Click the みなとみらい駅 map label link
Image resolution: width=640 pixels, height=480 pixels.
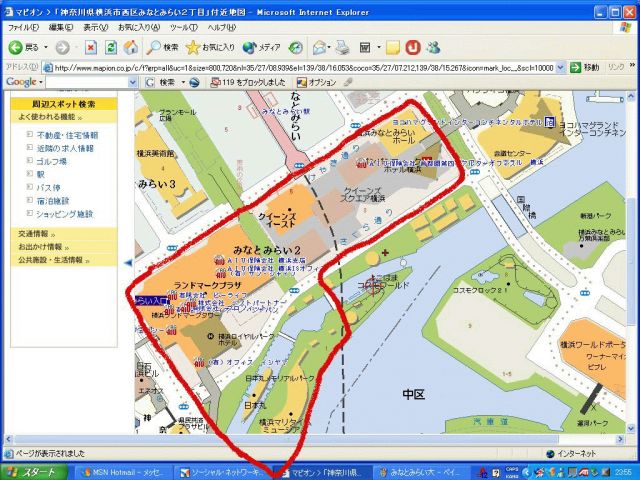(x=287, y=111)
